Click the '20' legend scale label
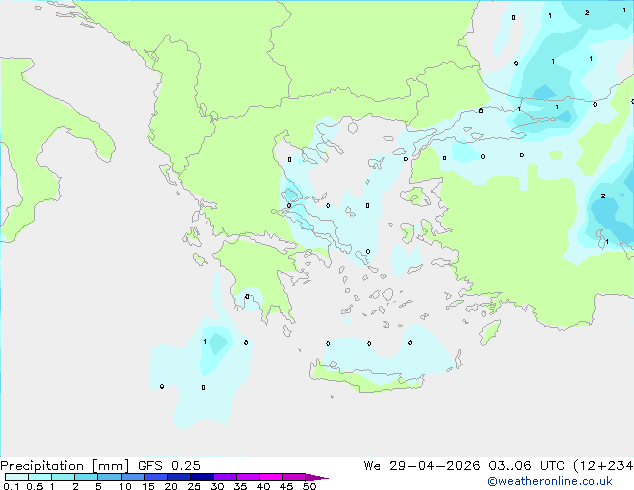Image resolution: width=634 pixels, height=490 pixels. (171, 486)
